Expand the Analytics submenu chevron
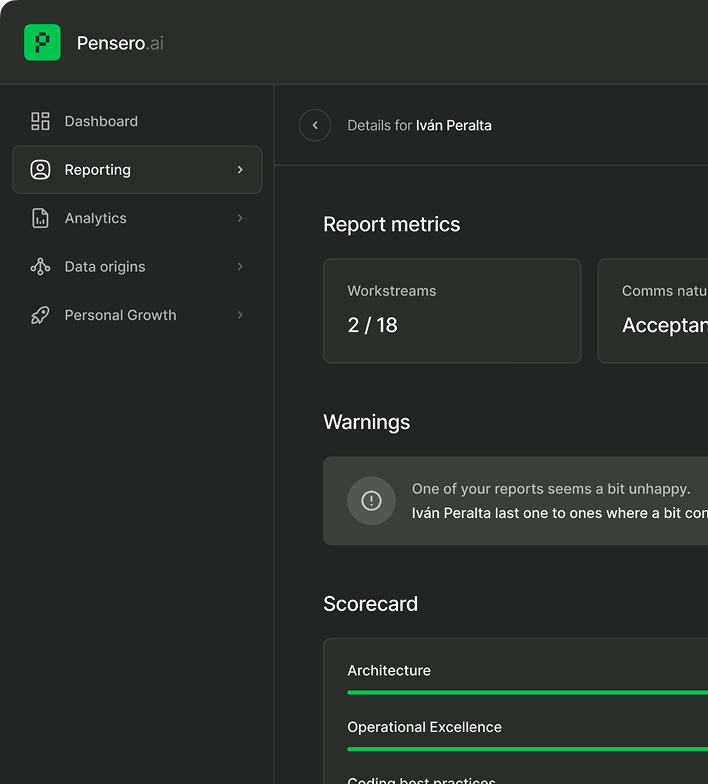This screenshot has height=784, width=708. (x=240, y=218)
